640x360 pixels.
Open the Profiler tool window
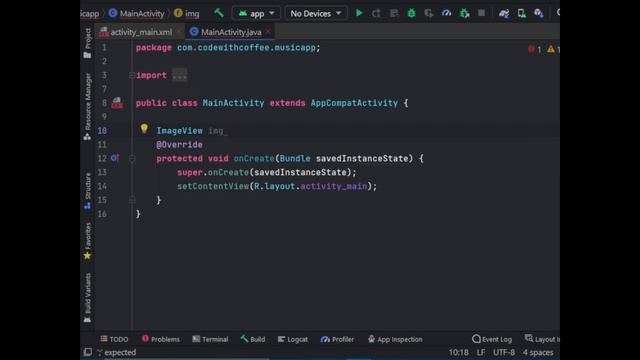tap(337, 339)
